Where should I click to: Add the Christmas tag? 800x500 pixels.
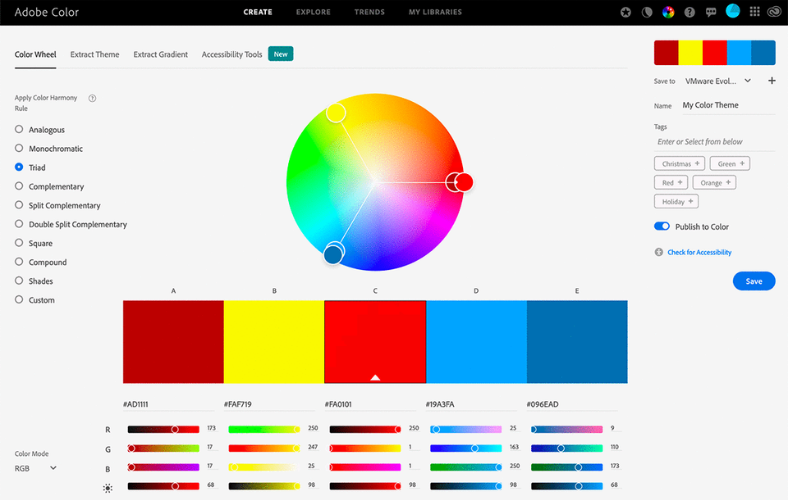point(679,163)
